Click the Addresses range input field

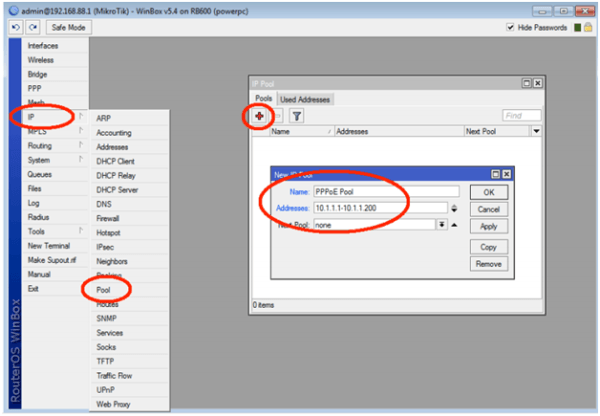tap(380, 208)
